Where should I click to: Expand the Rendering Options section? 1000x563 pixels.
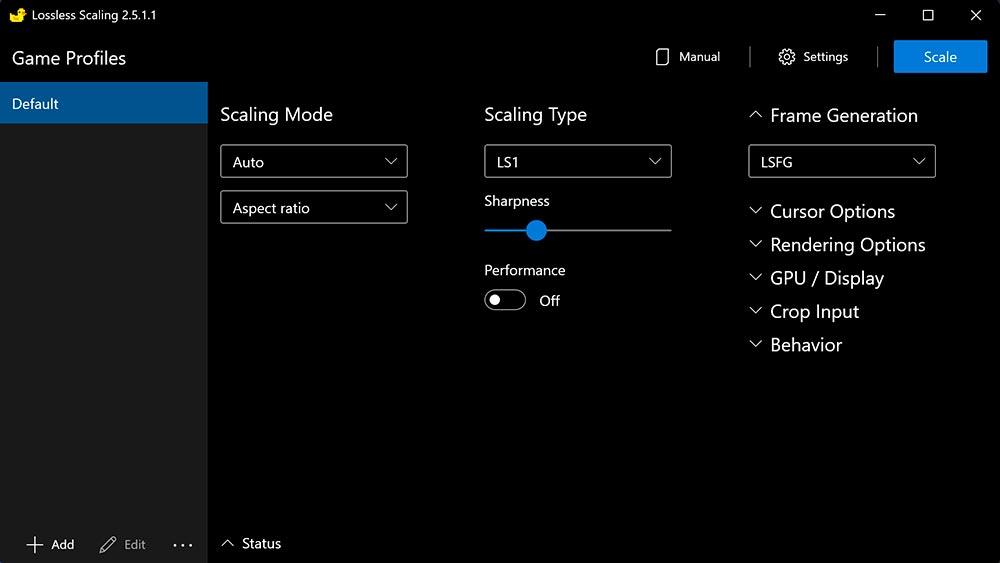point(756,245)
